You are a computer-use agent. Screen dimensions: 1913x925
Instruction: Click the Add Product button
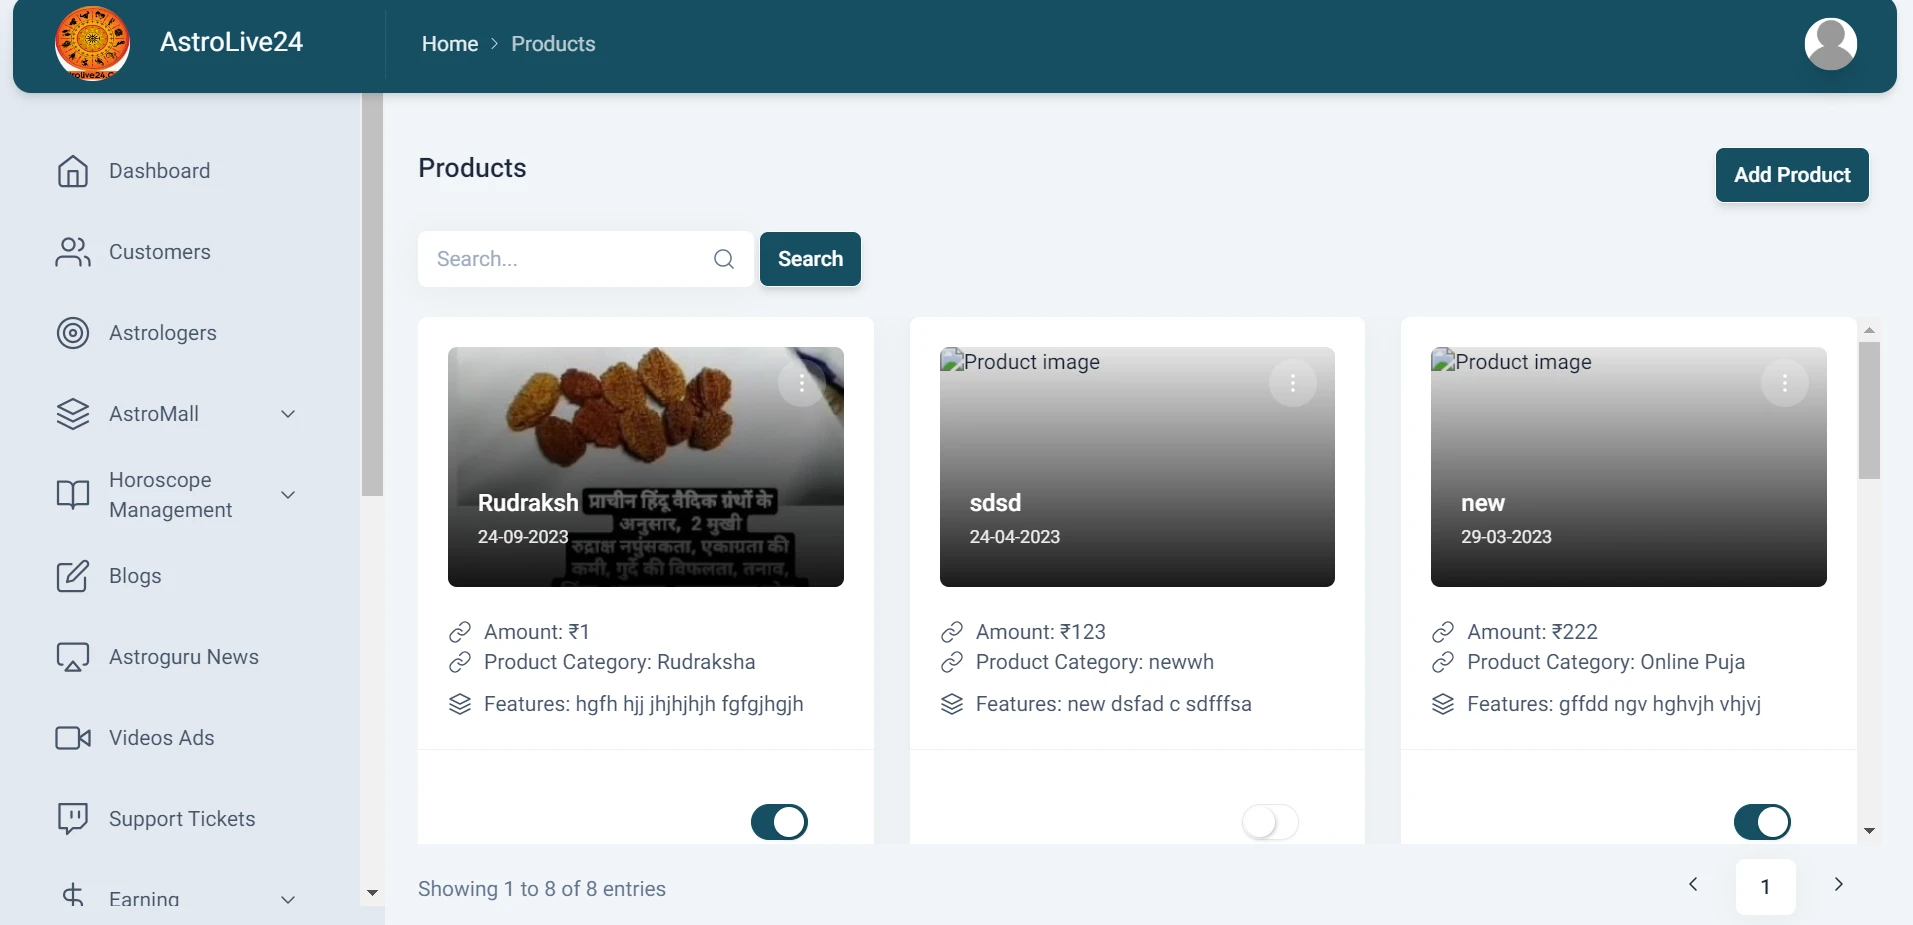1792,175
